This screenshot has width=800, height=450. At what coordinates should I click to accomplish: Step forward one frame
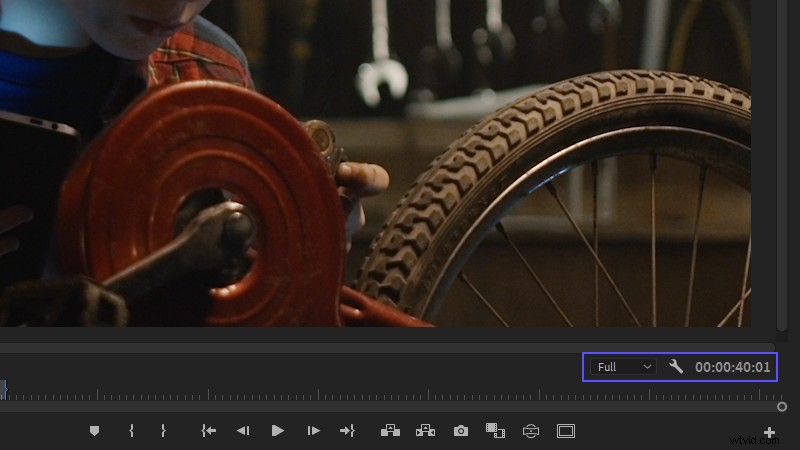click(313, 431)
